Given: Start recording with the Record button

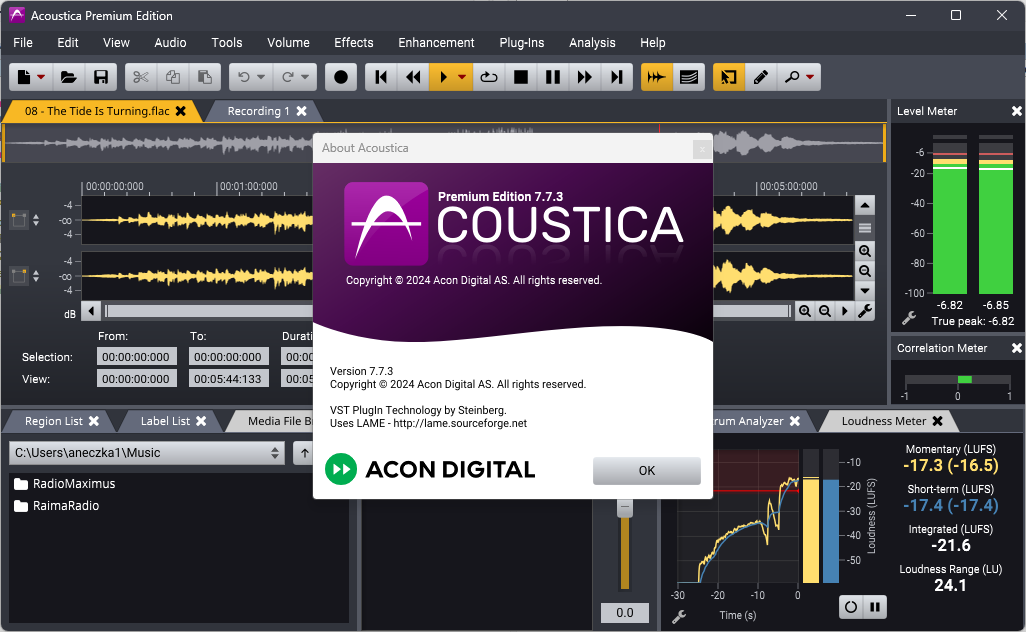Looking at the screenshot, I should pos(341,77).
